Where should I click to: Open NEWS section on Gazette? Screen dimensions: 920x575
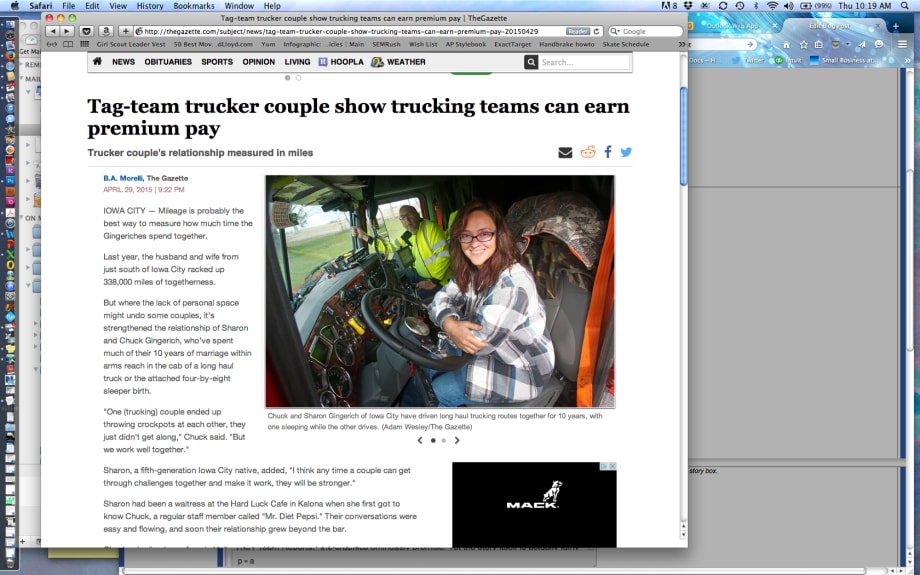point(123,62)
